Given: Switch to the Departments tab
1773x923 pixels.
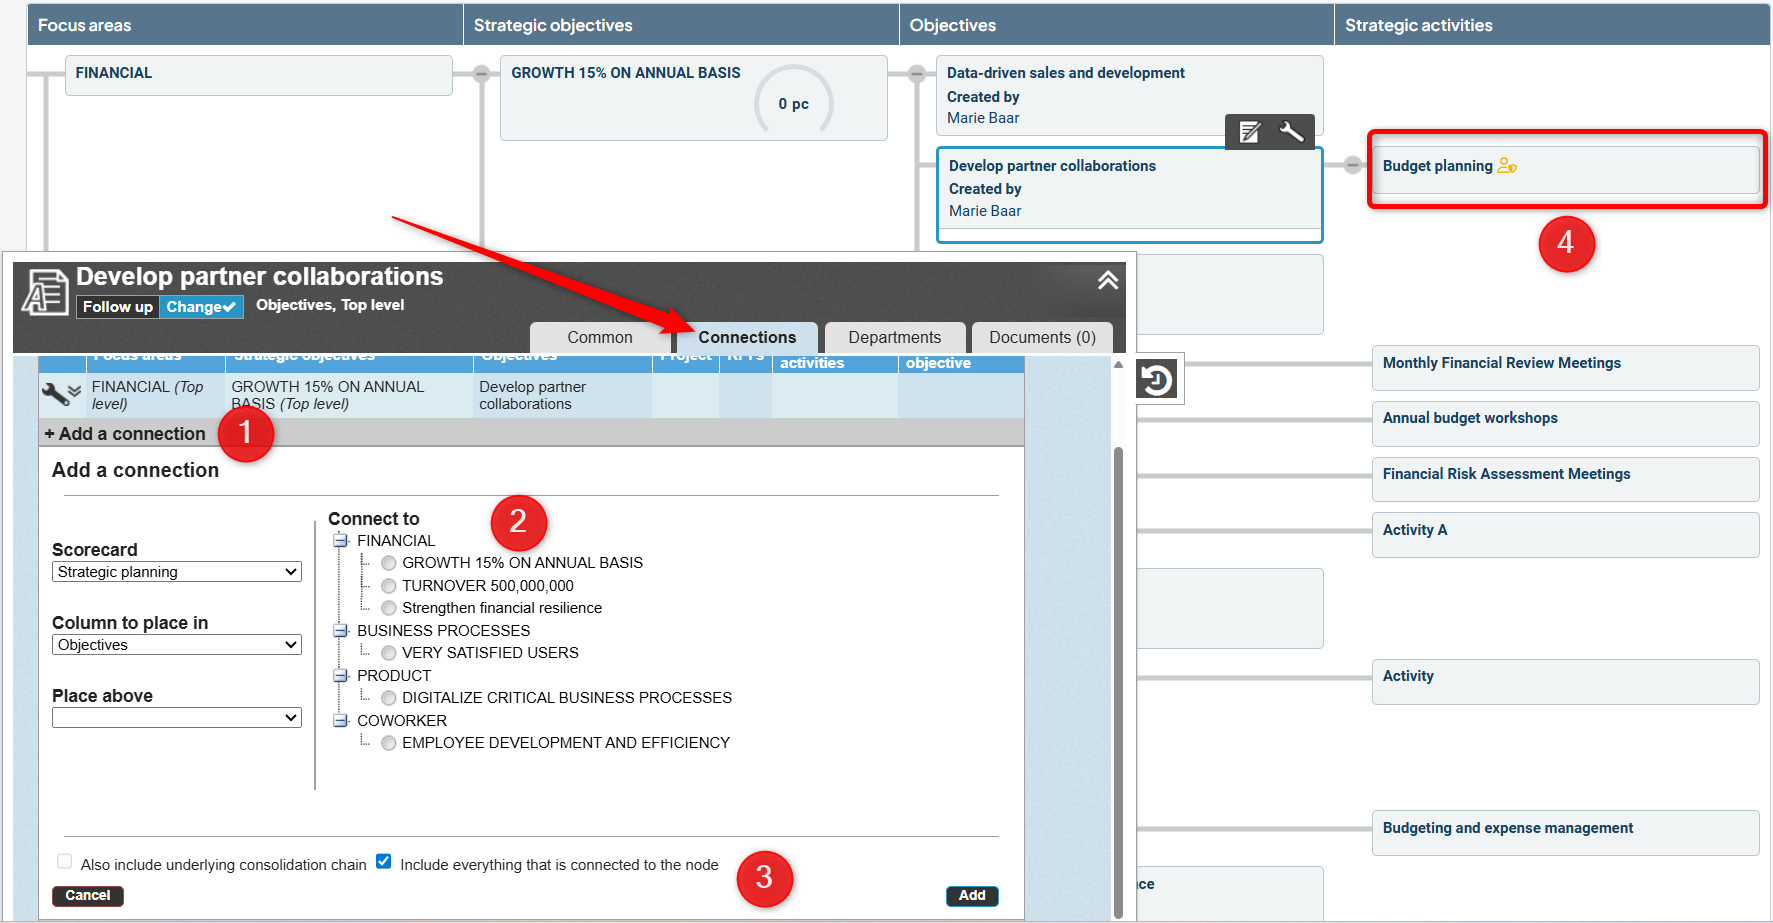Looking at the screenshot, I should [x=894, y=338].
